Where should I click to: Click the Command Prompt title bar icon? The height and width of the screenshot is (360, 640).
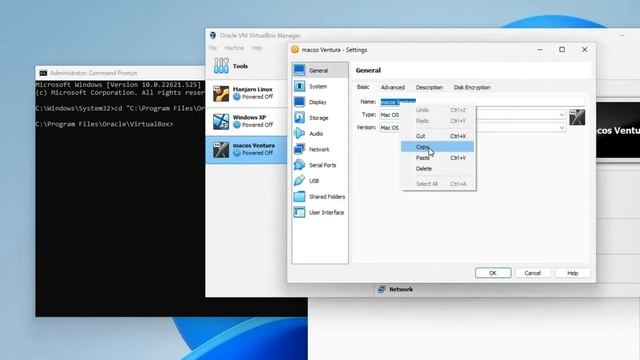43,73
